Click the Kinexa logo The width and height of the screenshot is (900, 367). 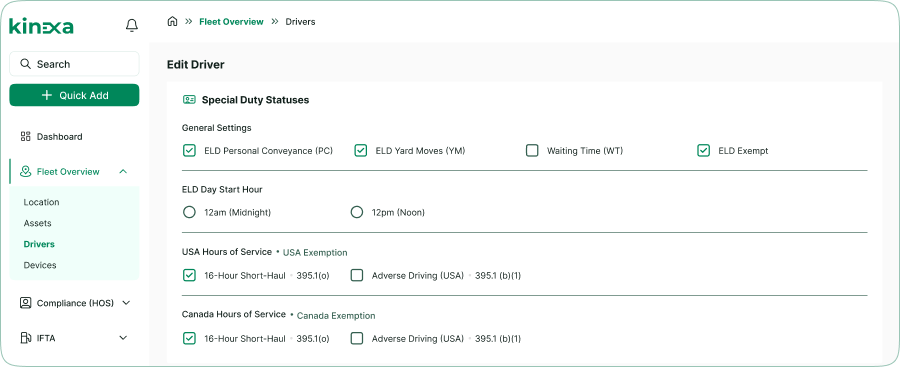[41, 26]
